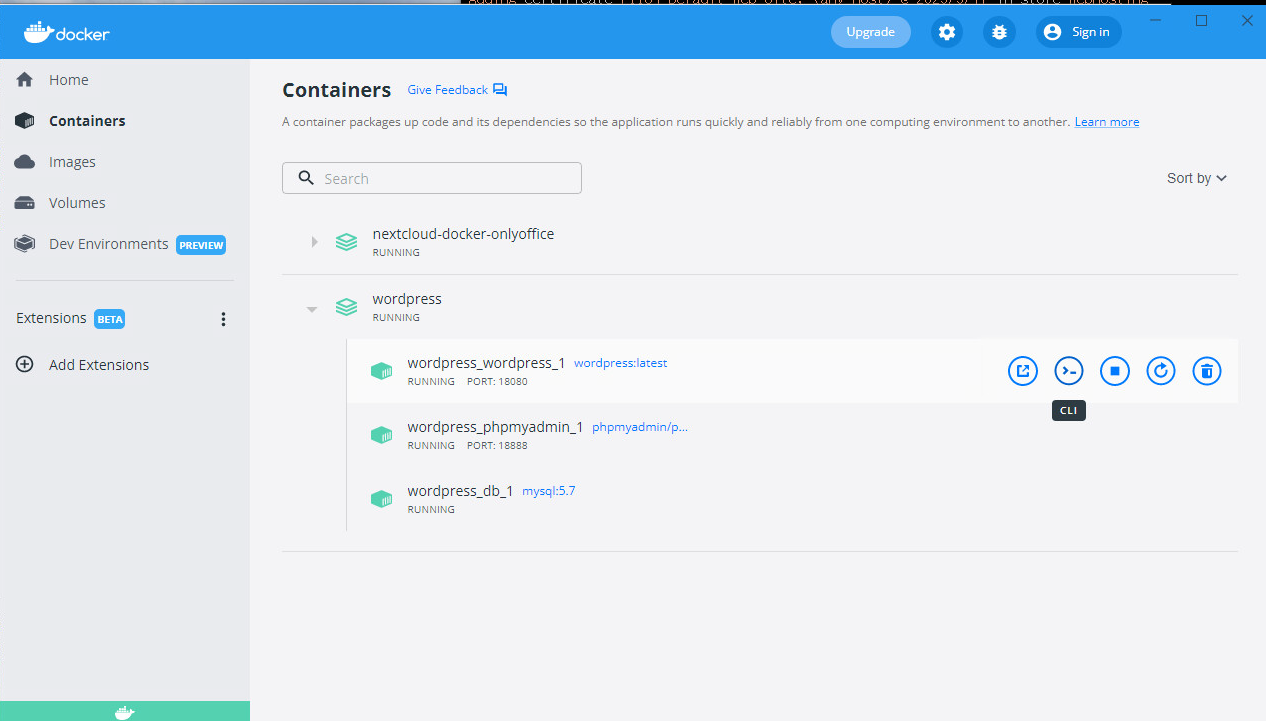The width and height of the screenshot is (1266, 721).
Task: Click Add Extensions
Action: pyautogui.click(x=99, y=365)
